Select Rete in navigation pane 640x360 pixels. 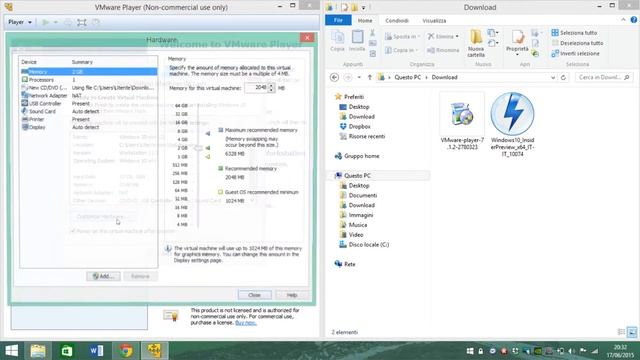coord(345,264)
